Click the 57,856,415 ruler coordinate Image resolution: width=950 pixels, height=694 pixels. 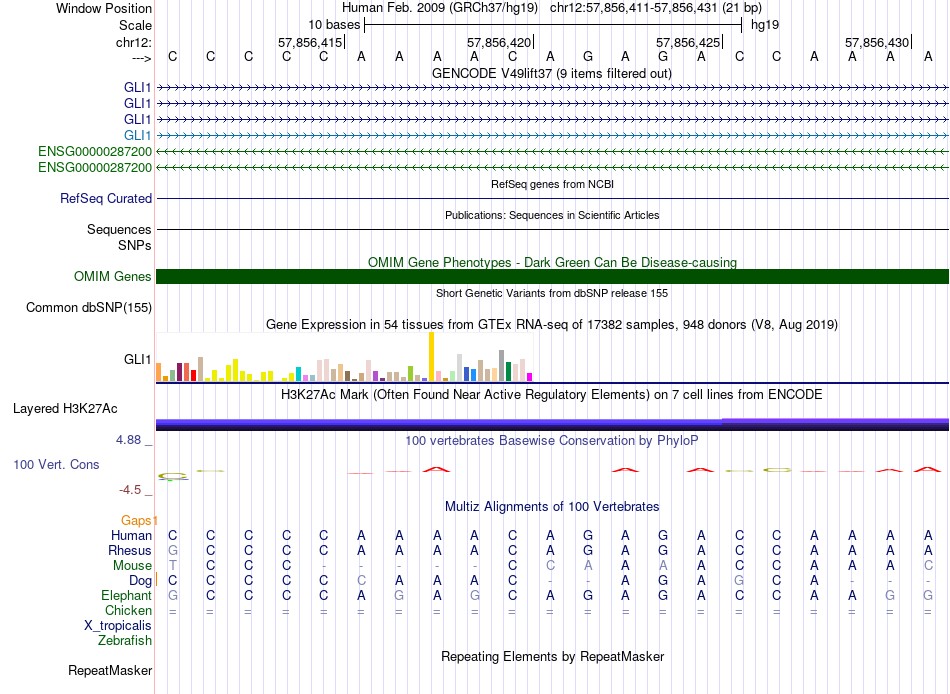[310, 42]
